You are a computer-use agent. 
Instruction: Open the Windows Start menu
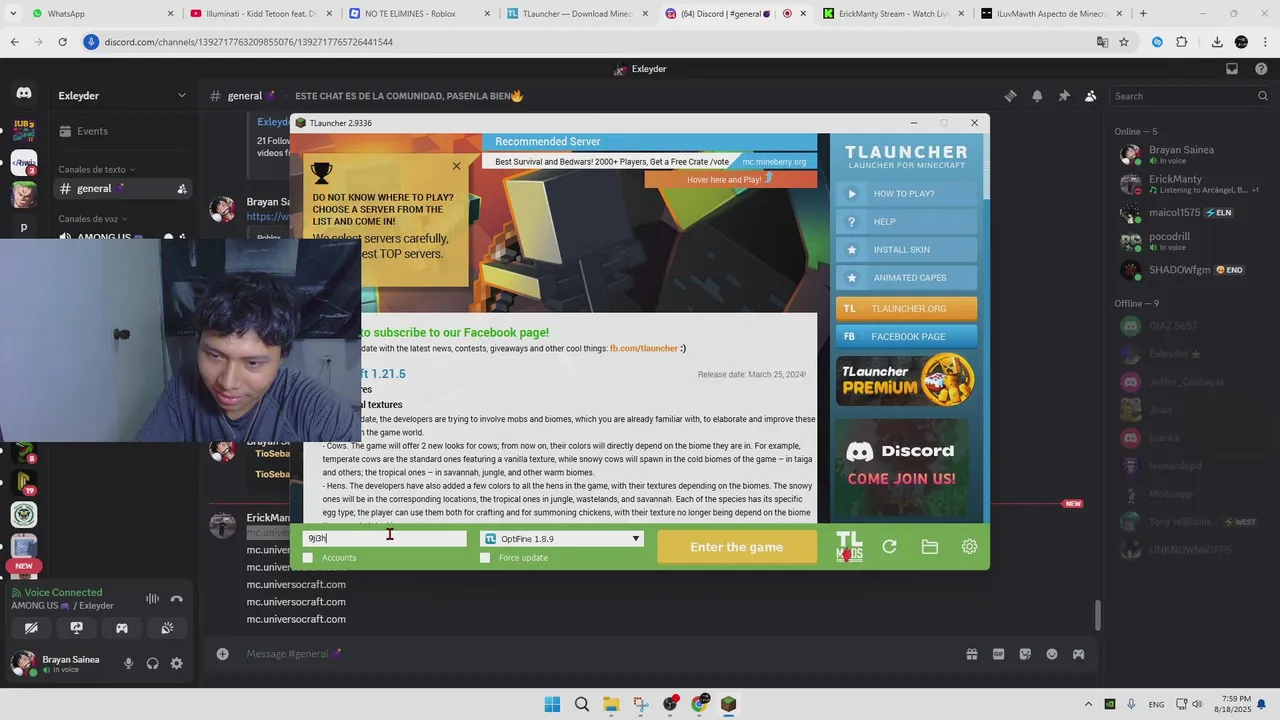552,704
